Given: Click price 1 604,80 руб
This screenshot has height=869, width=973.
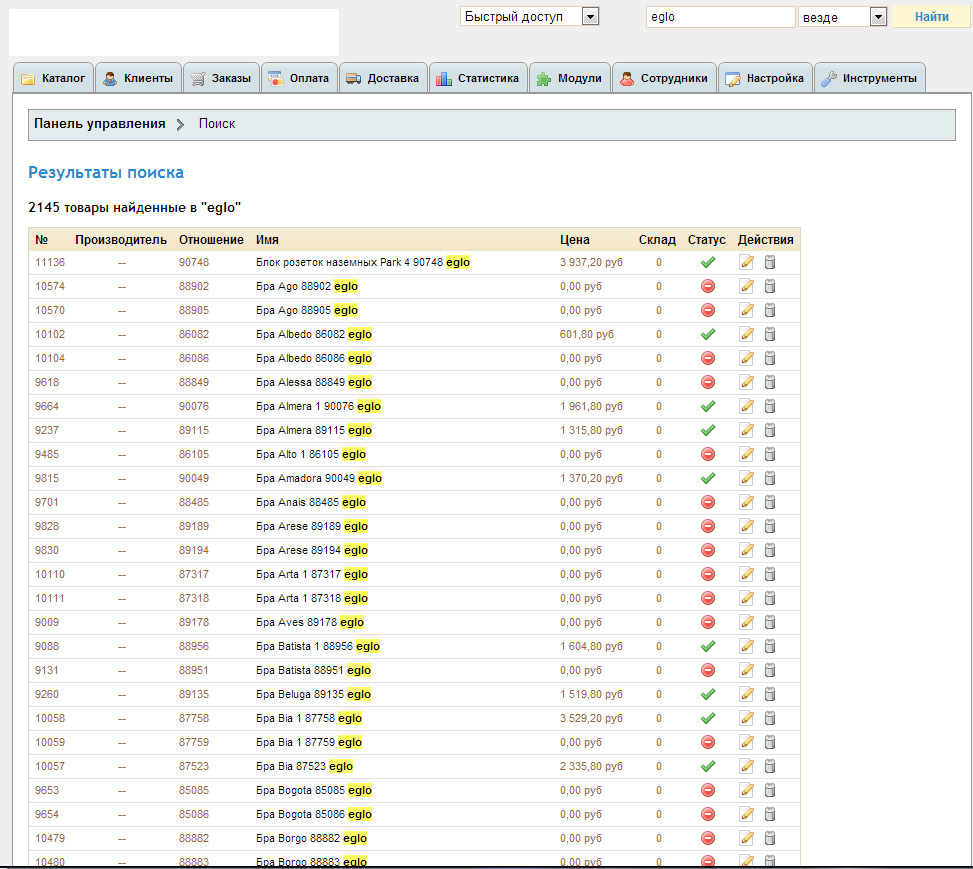Looking at the screenshot, I should pyautogui.click(x=591, y=647).
